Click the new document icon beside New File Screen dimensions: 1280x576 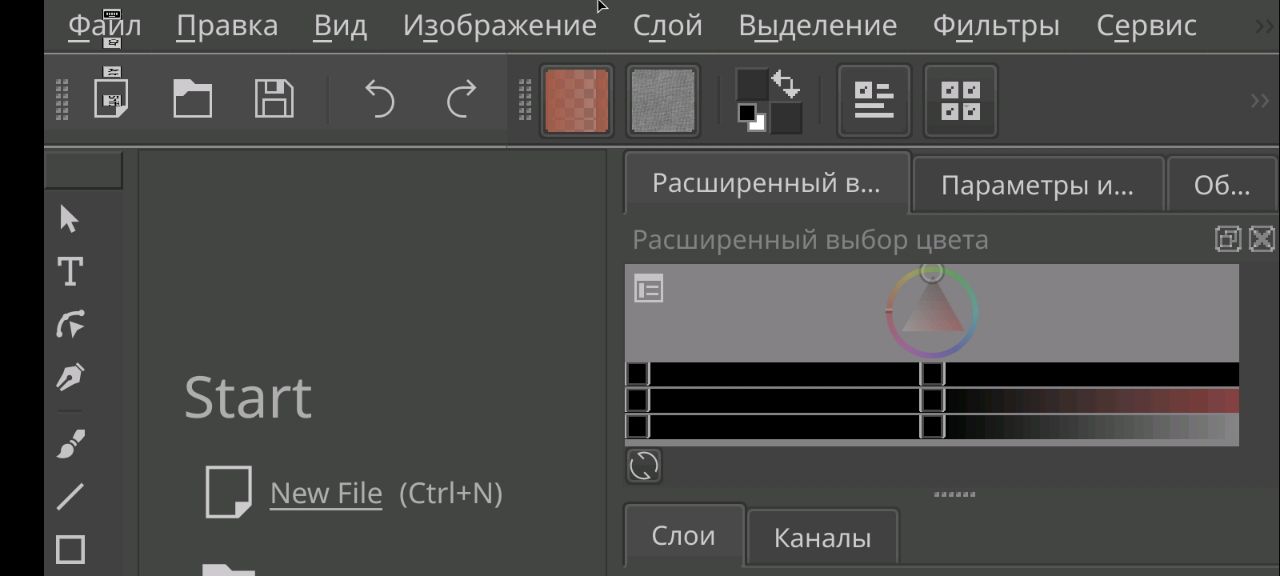[228, 491]
